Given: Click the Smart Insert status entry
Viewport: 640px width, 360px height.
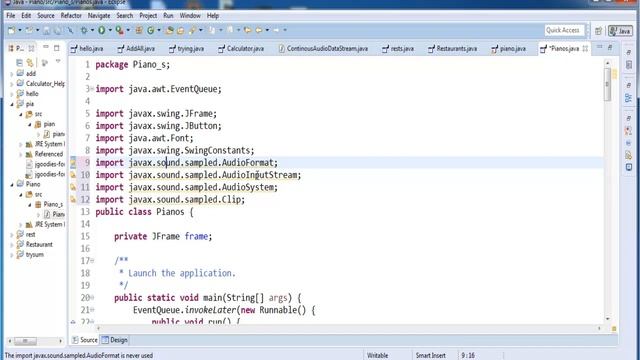Looking at the screenshot, I should tap(430, 356).
